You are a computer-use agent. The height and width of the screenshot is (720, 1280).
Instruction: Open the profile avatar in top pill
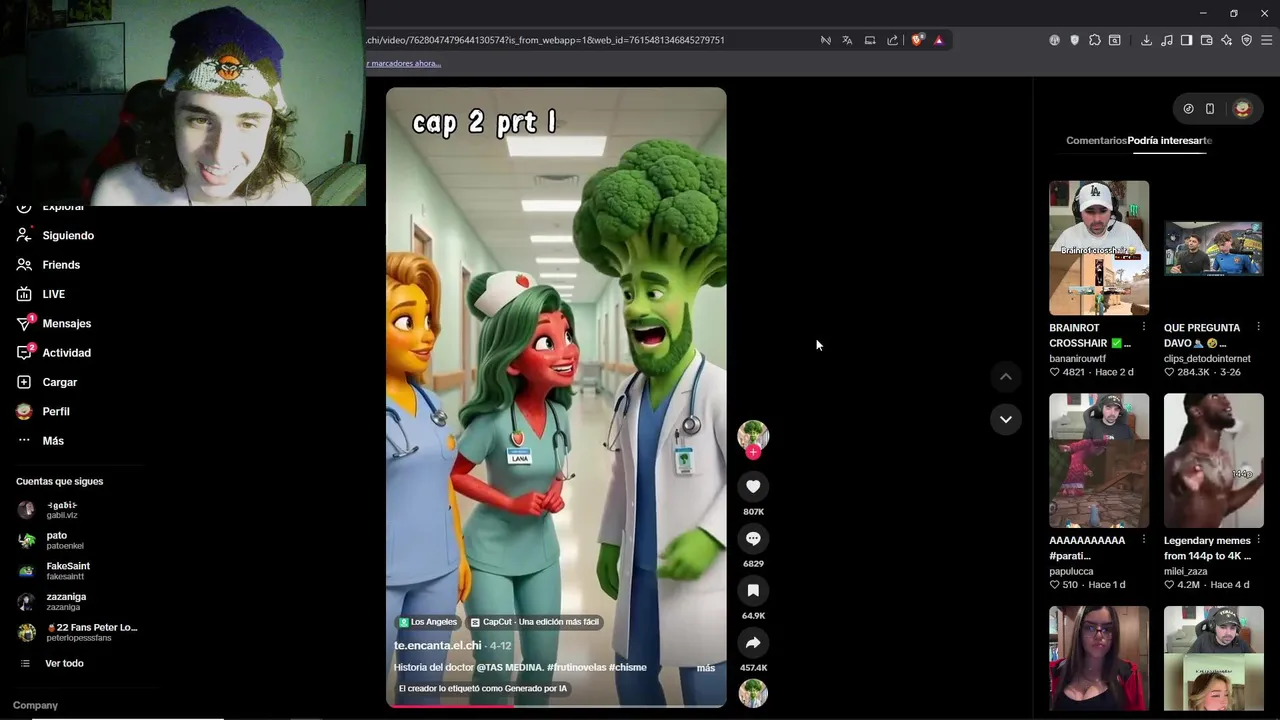(x=1243, y=109)
